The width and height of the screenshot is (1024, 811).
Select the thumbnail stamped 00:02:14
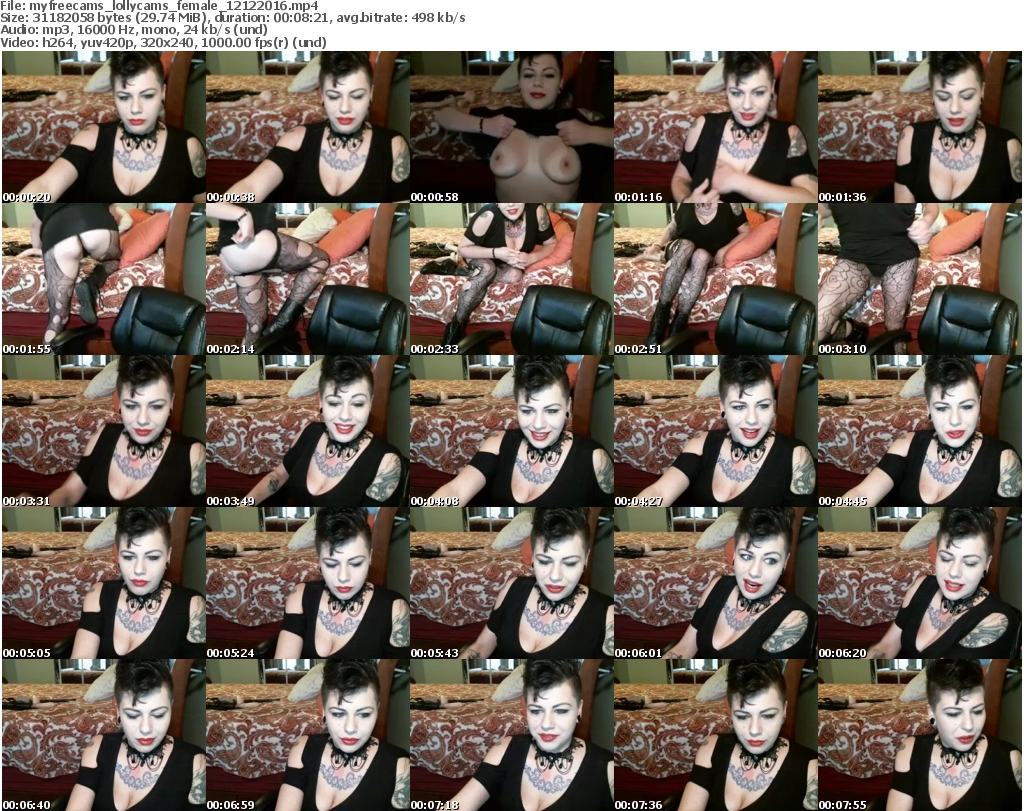[308, 279]
